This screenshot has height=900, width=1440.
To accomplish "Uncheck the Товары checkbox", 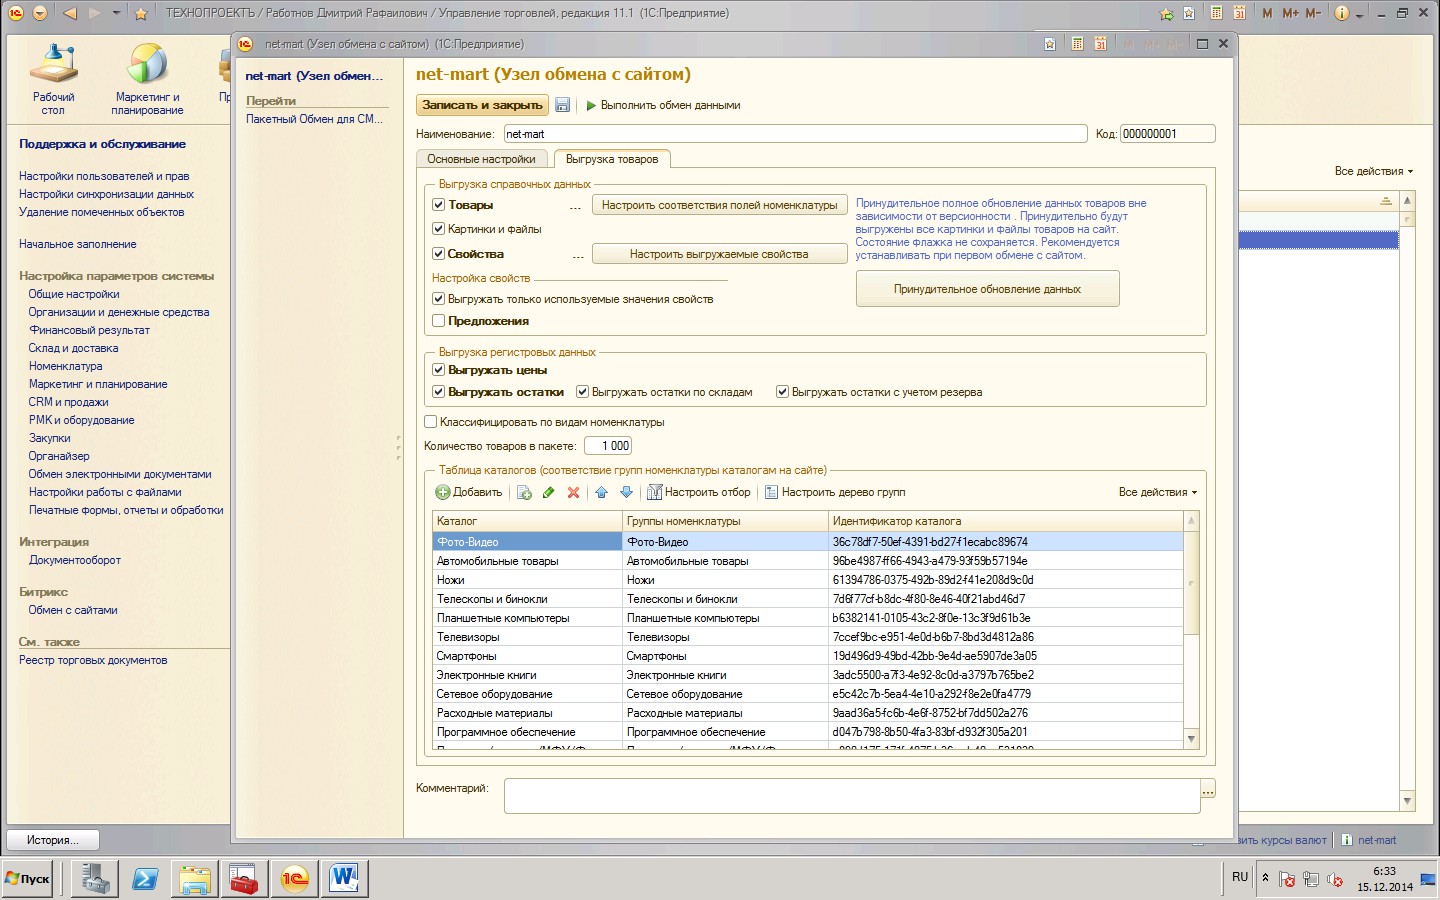I will [438, 205].
